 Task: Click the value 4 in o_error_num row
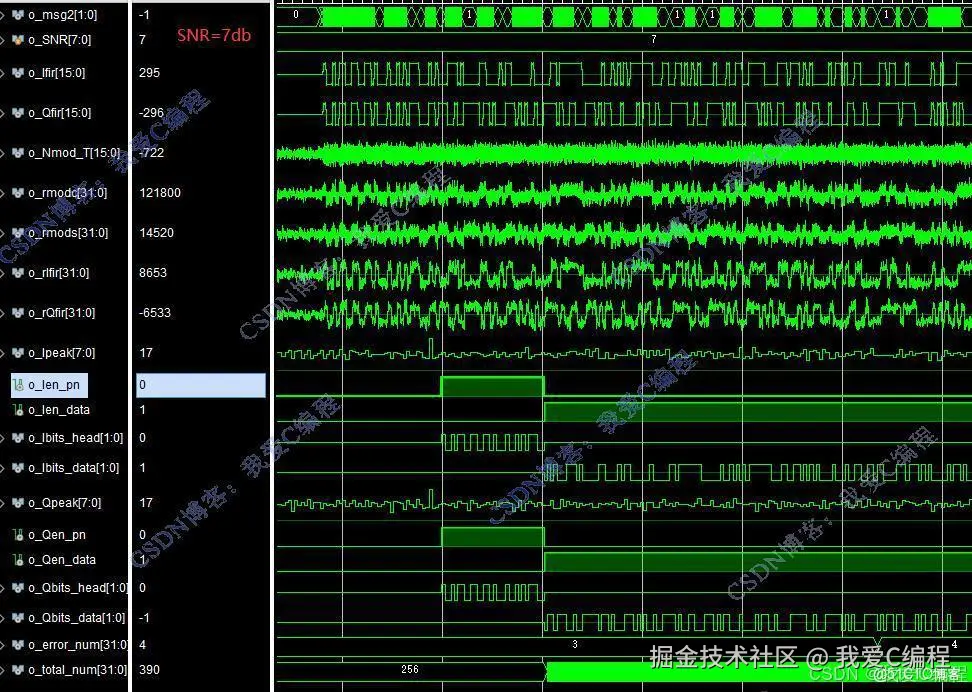point(143,645)
